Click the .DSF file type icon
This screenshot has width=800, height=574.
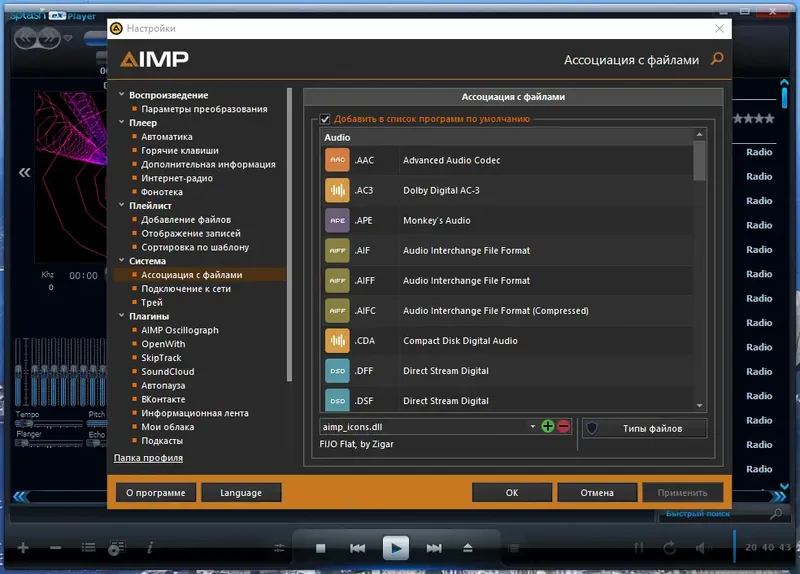(x=337, y=401)
